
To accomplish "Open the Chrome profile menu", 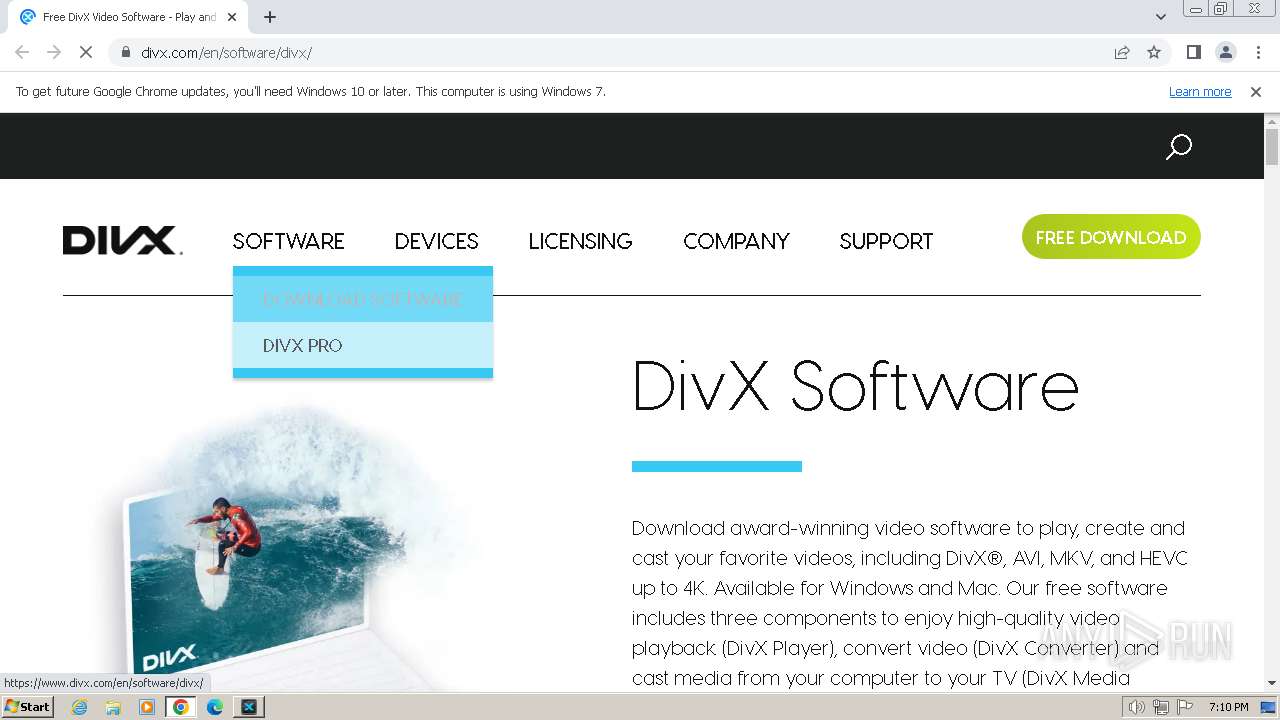I will (1225, 52).
